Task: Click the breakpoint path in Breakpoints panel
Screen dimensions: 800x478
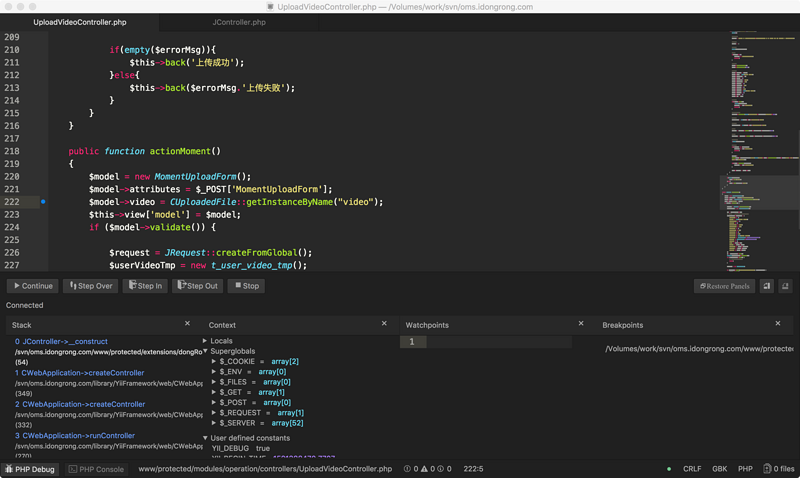Action: click(699, 349)
